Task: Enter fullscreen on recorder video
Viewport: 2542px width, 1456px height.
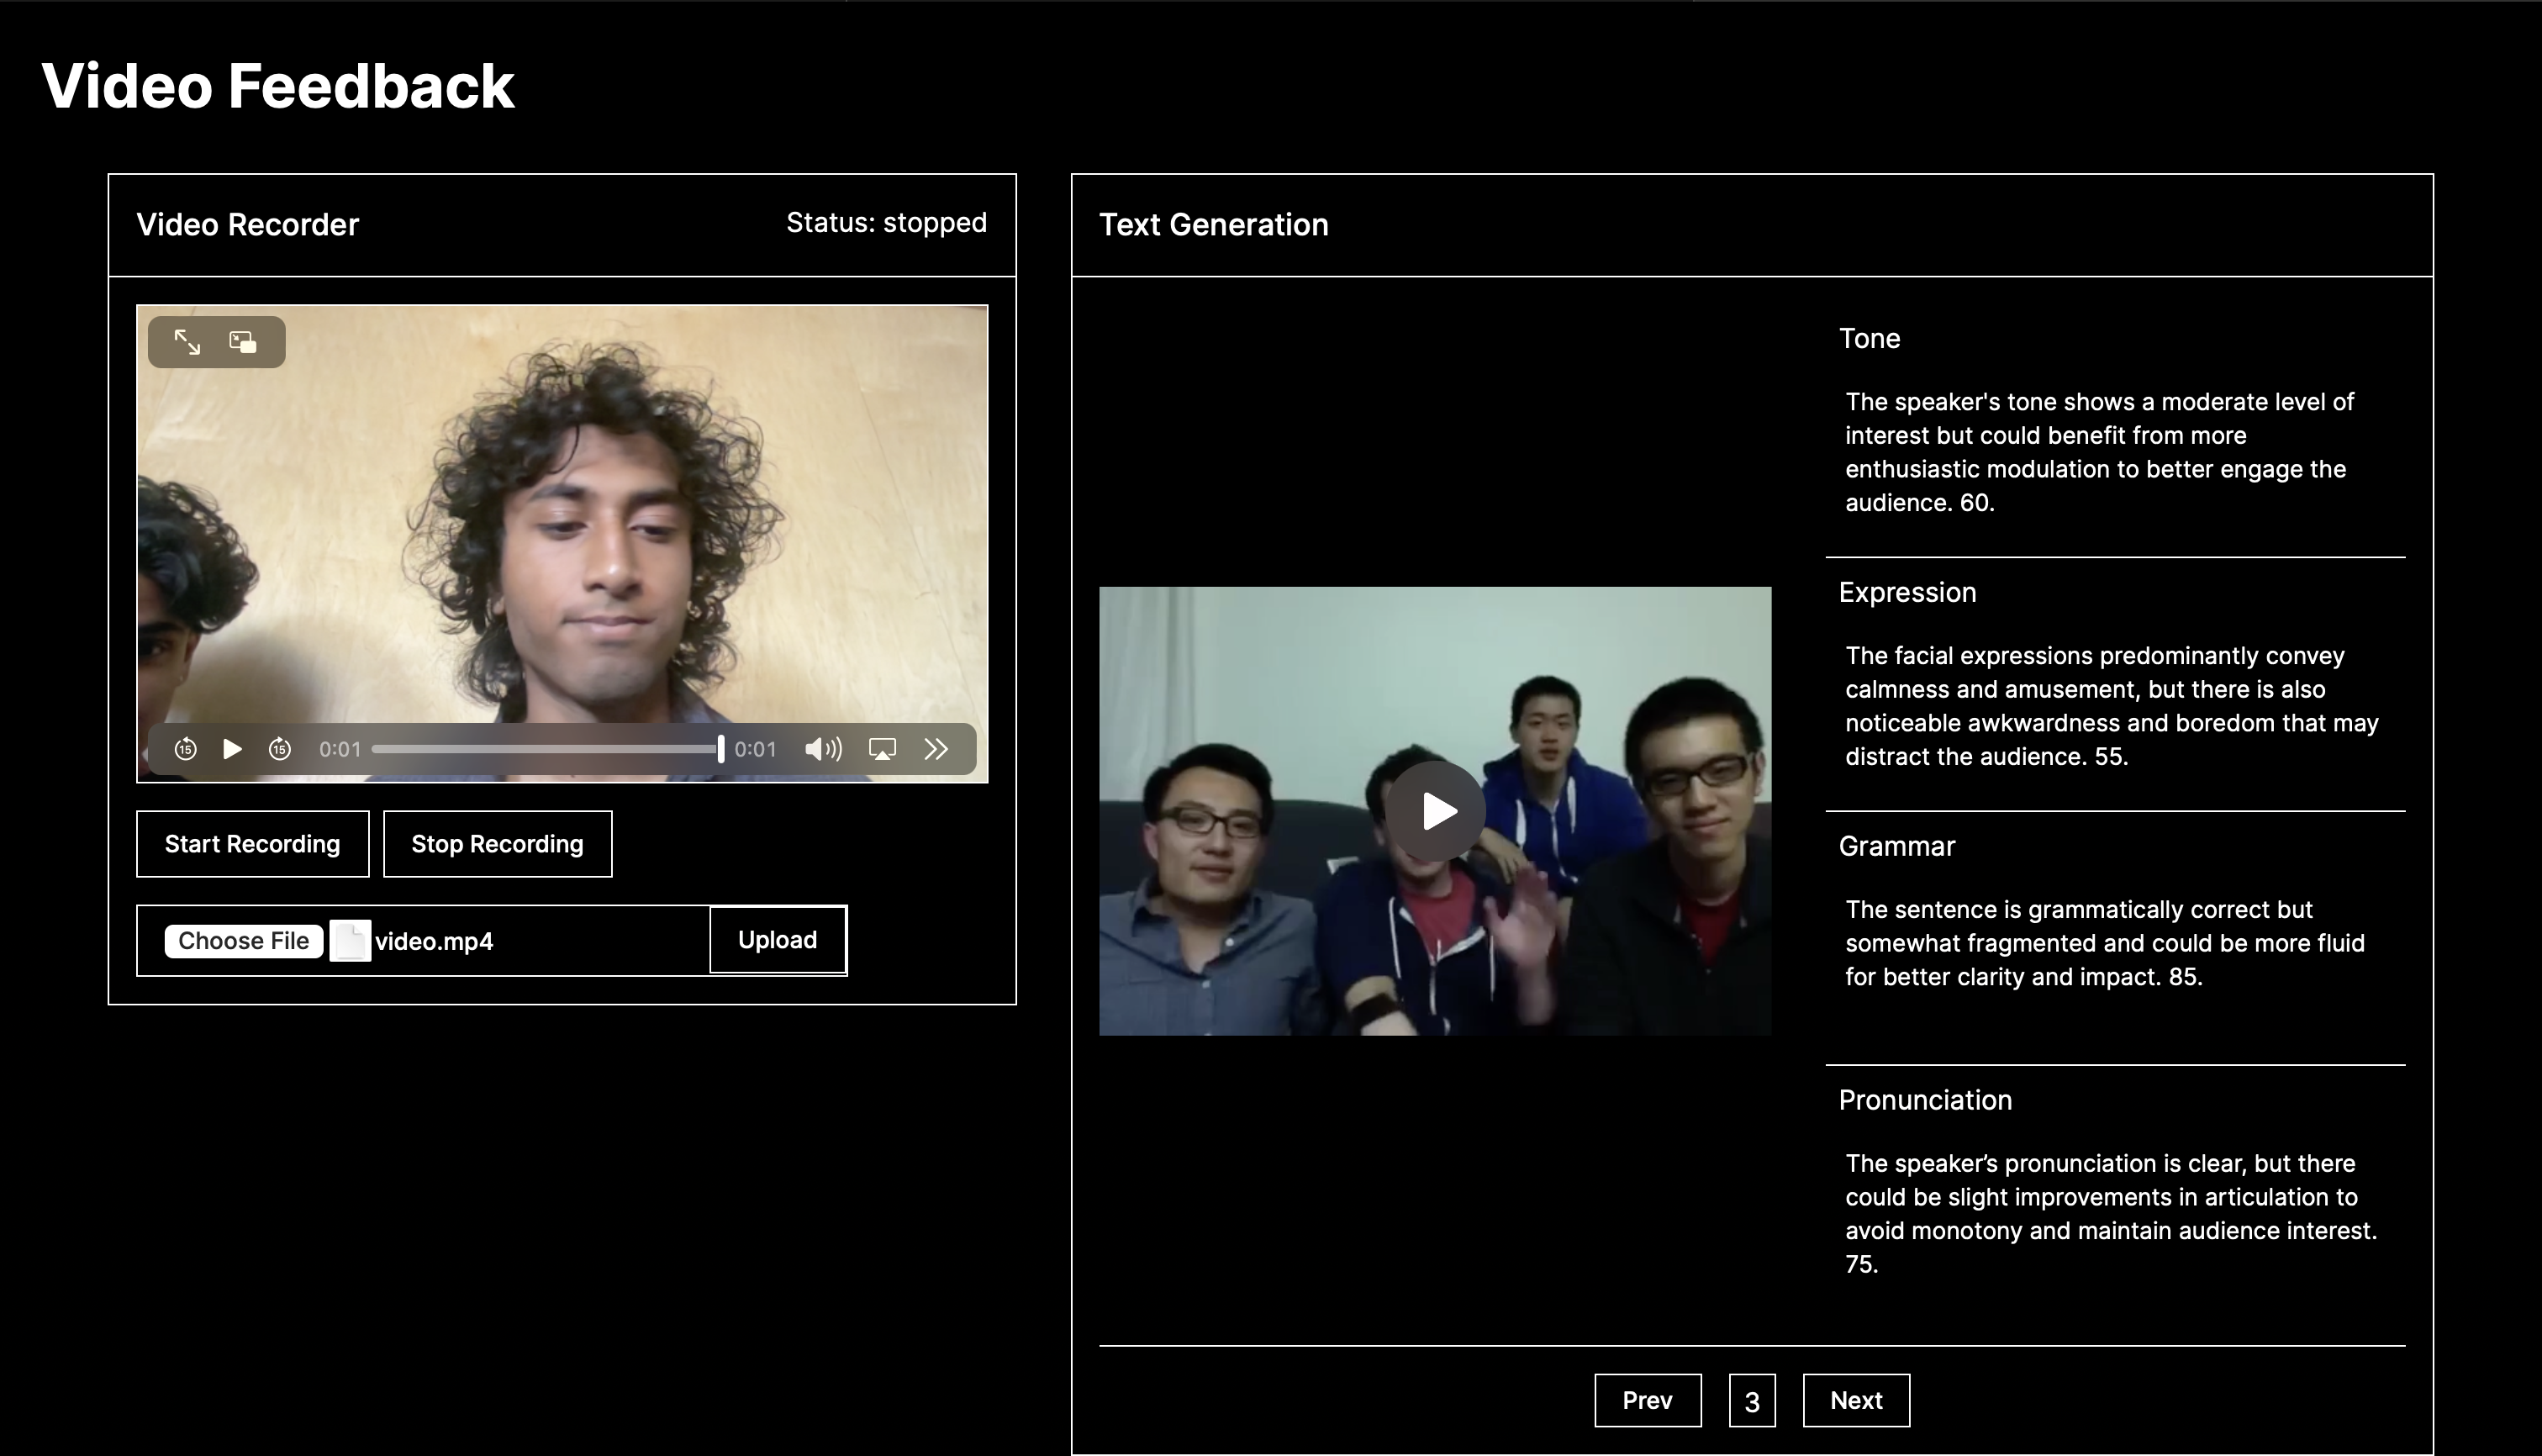Action: [187, 342]
